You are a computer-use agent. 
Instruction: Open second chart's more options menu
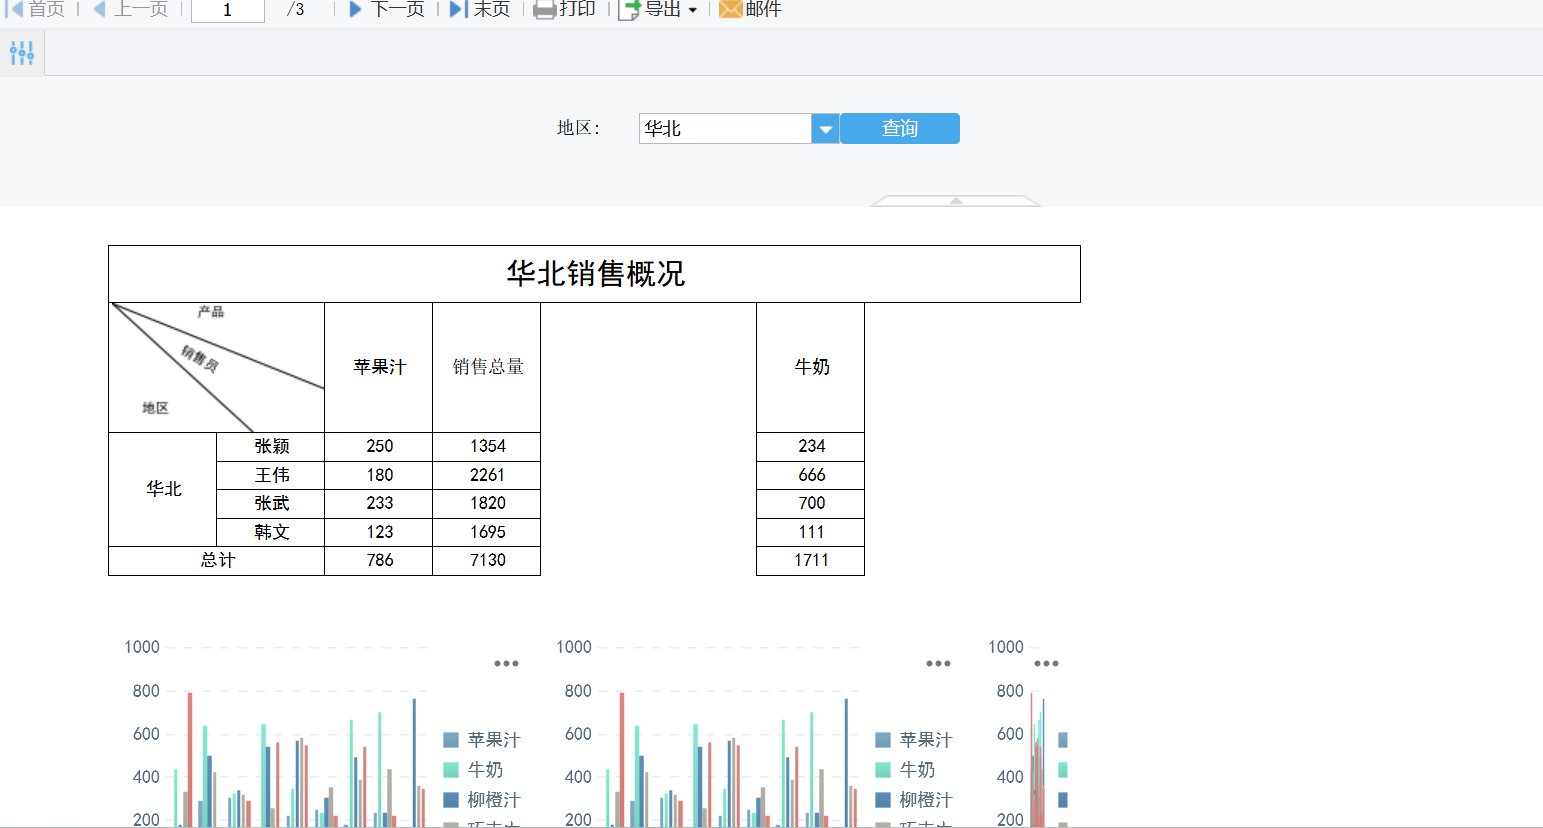pyautogui.click(x=938, y=663)
